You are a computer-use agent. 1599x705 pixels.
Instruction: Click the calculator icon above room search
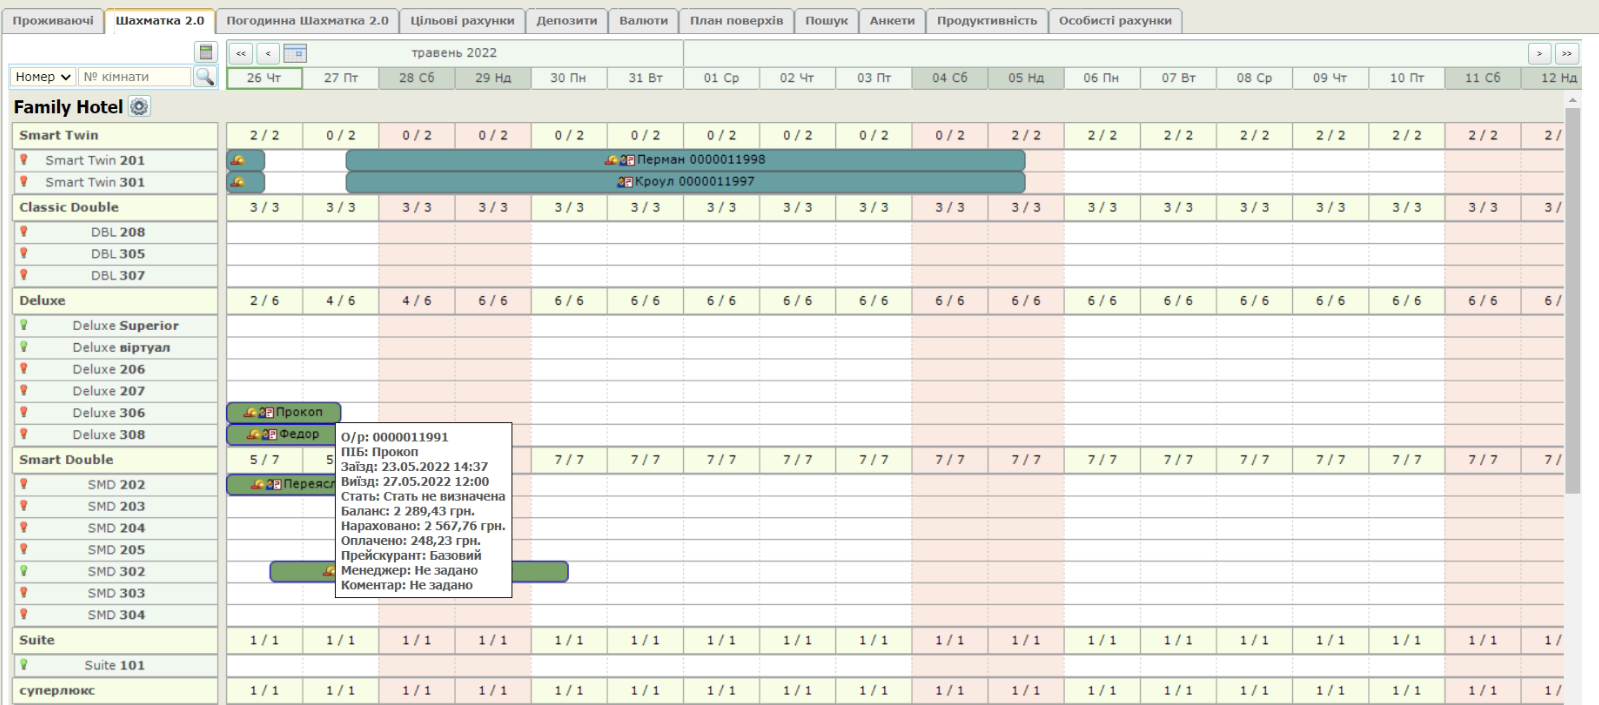click(206, 53)
